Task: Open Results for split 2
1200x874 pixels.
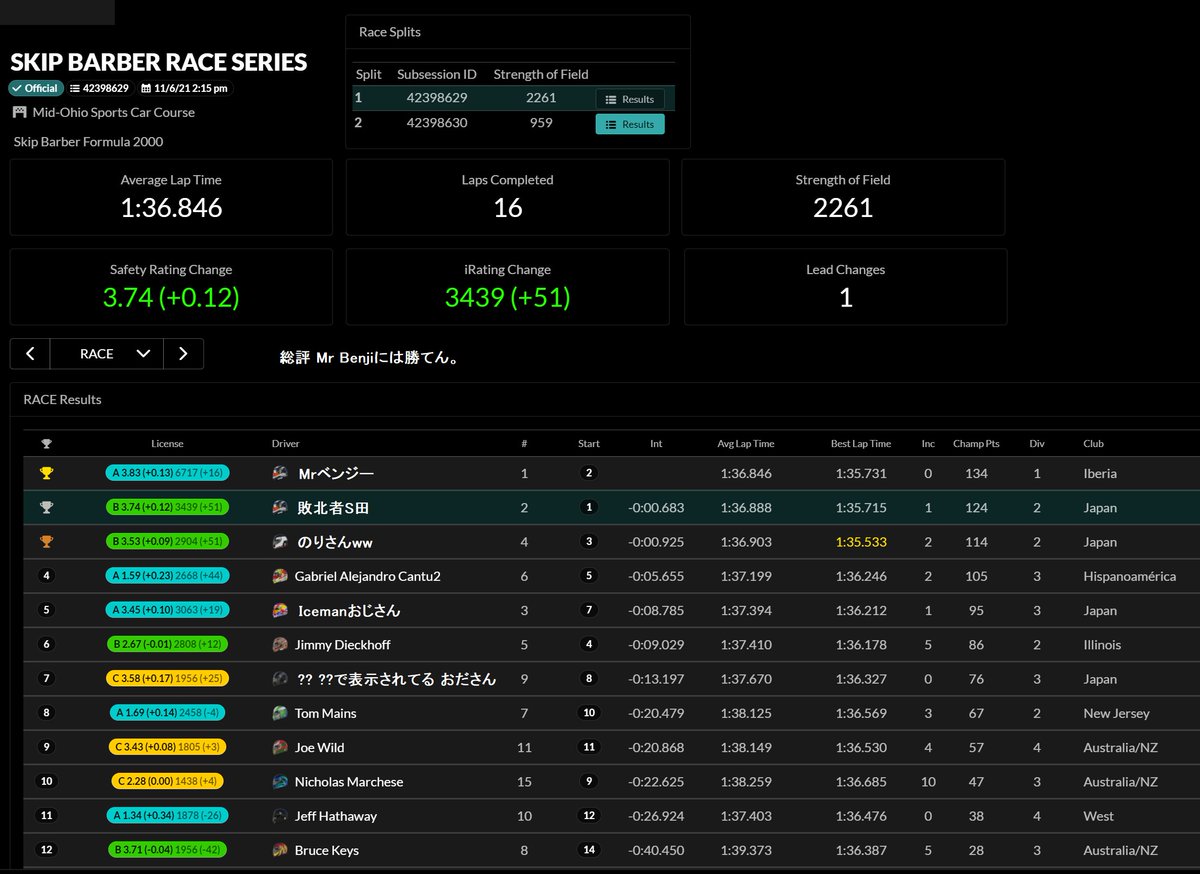Action: [630, 124]
